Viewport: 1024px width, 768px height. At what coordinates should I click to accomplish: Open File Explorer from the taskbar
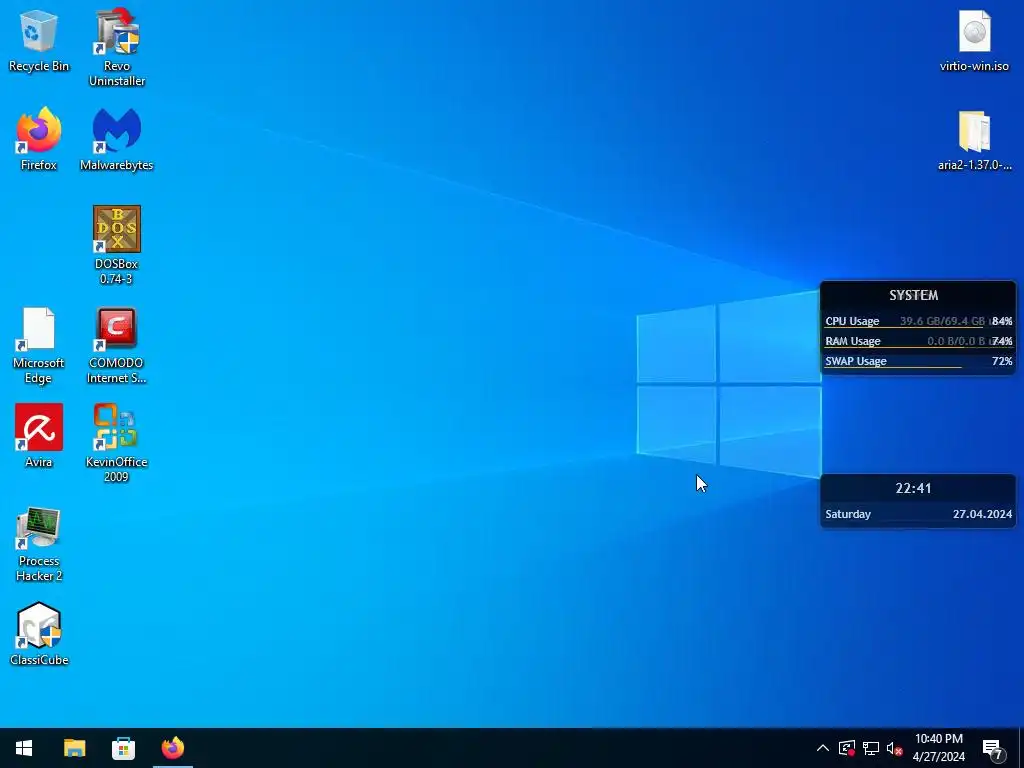point(74,748)
